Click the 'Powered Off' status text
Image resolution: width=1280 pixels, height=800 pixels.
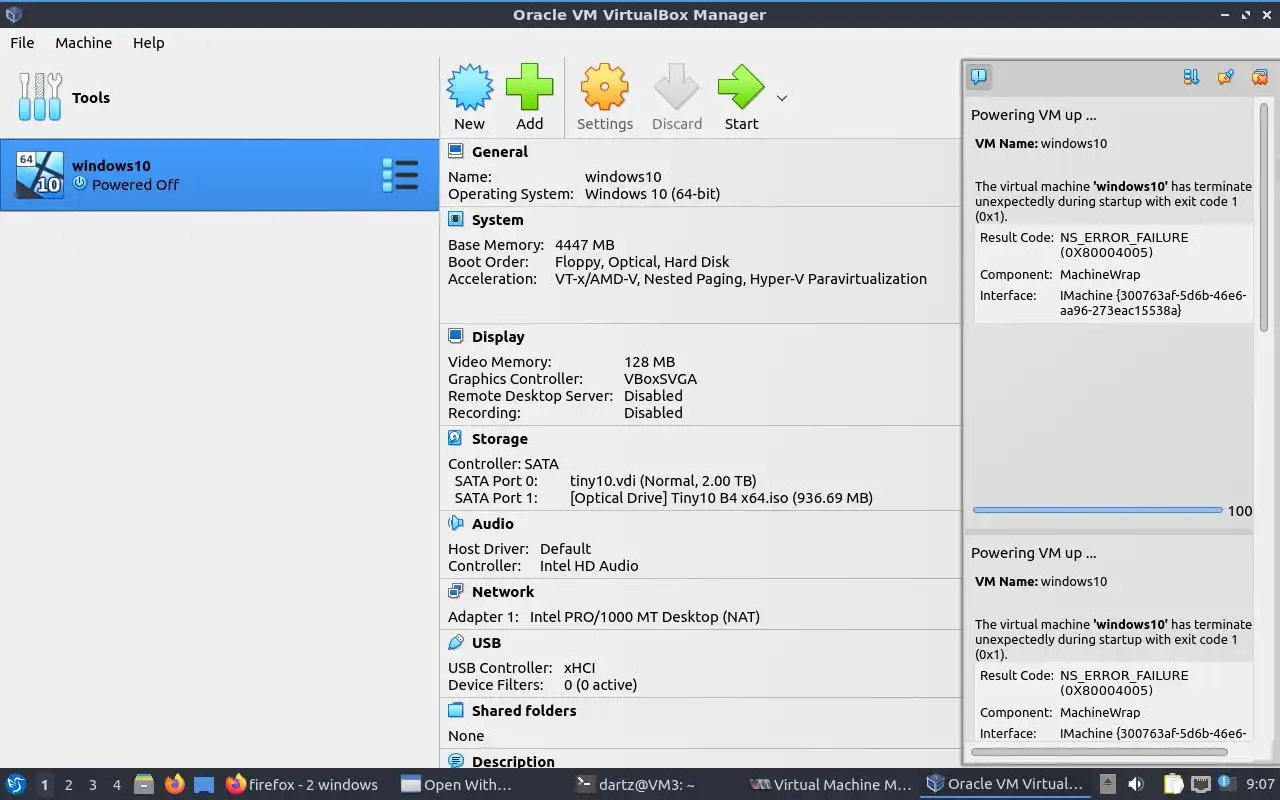tap(135, 185)
